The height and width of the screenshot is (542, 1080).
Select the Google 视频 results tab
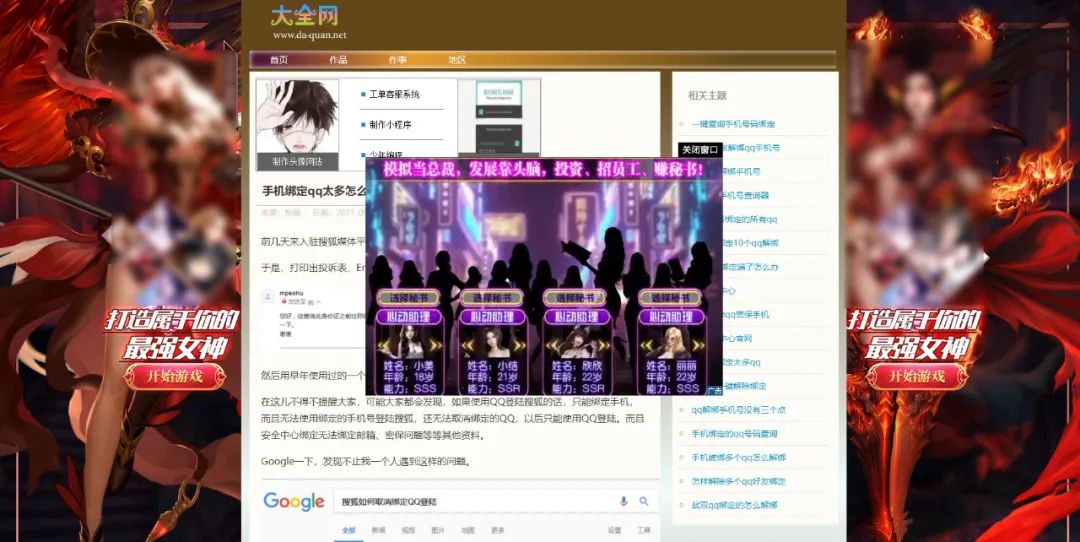(x=408, y=530)
